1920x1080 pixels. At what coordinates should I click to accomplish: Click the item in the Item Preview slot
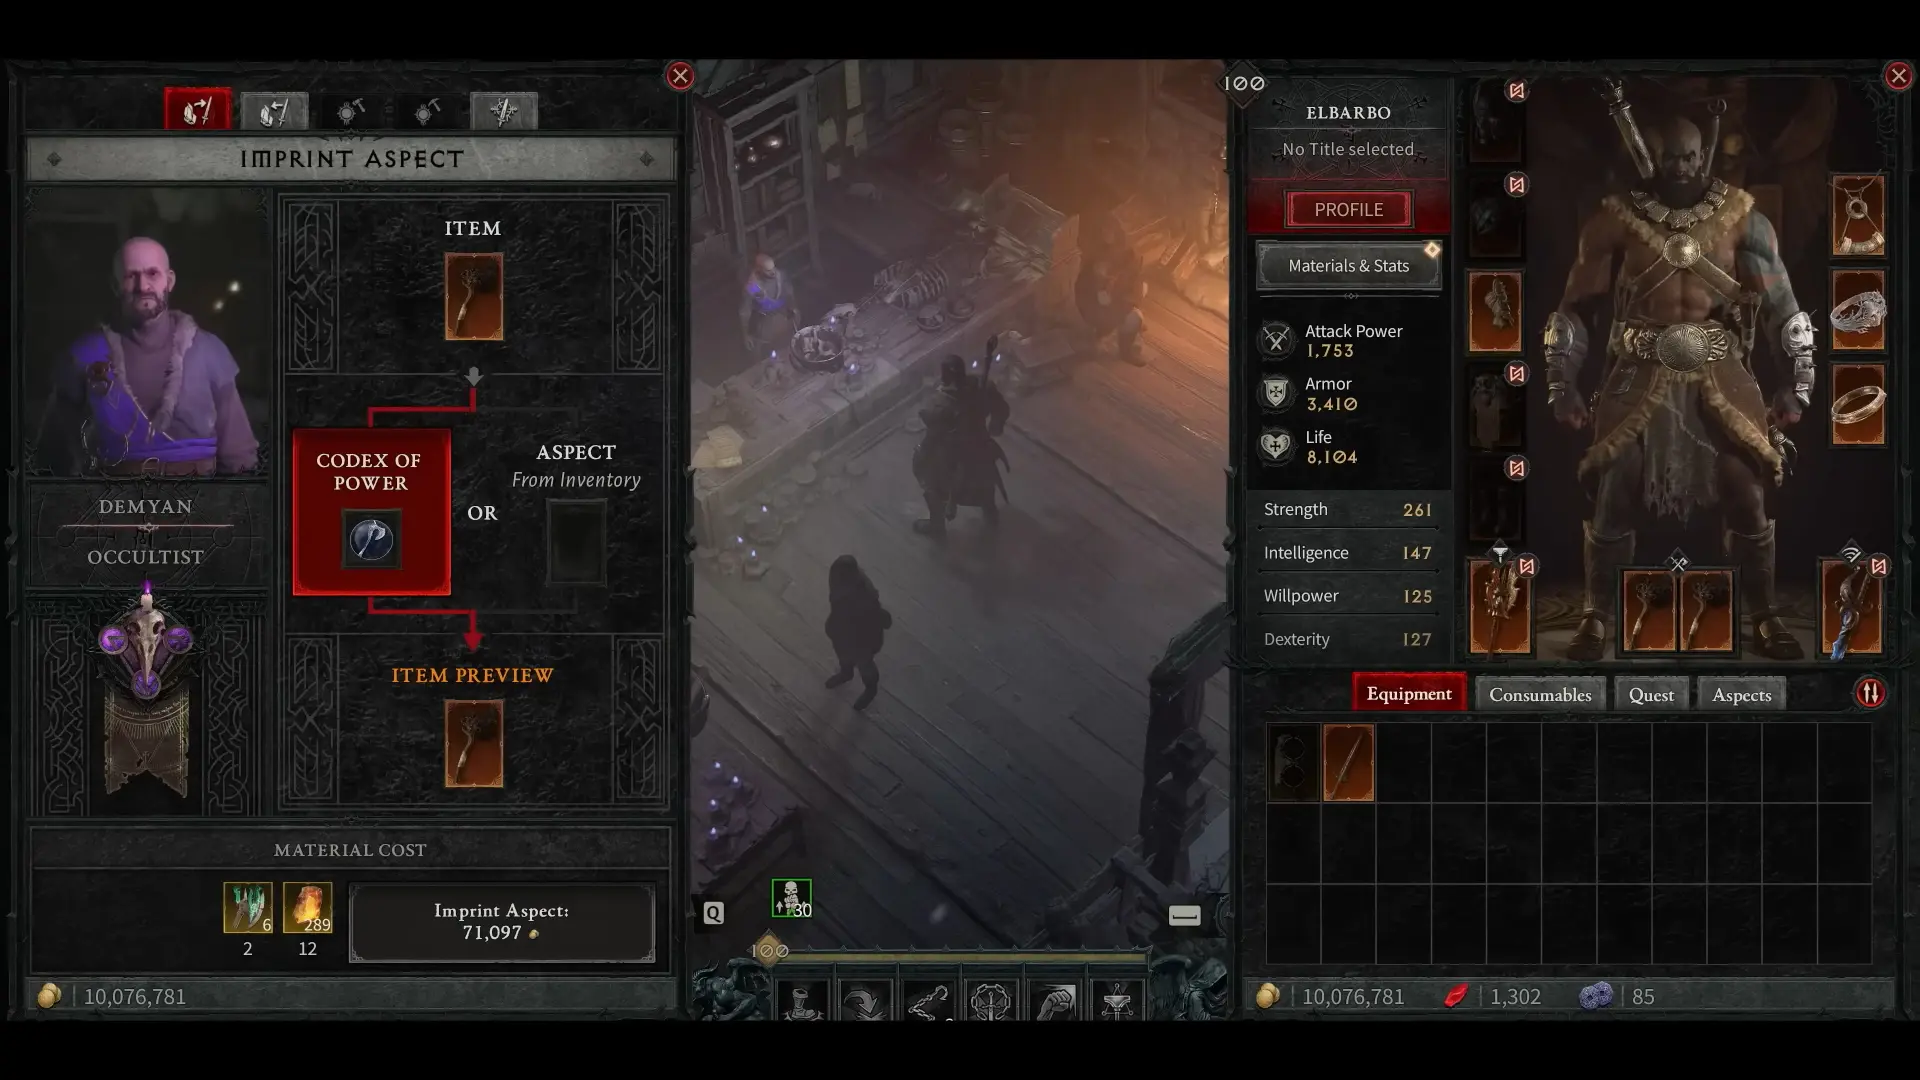[472, 742]
